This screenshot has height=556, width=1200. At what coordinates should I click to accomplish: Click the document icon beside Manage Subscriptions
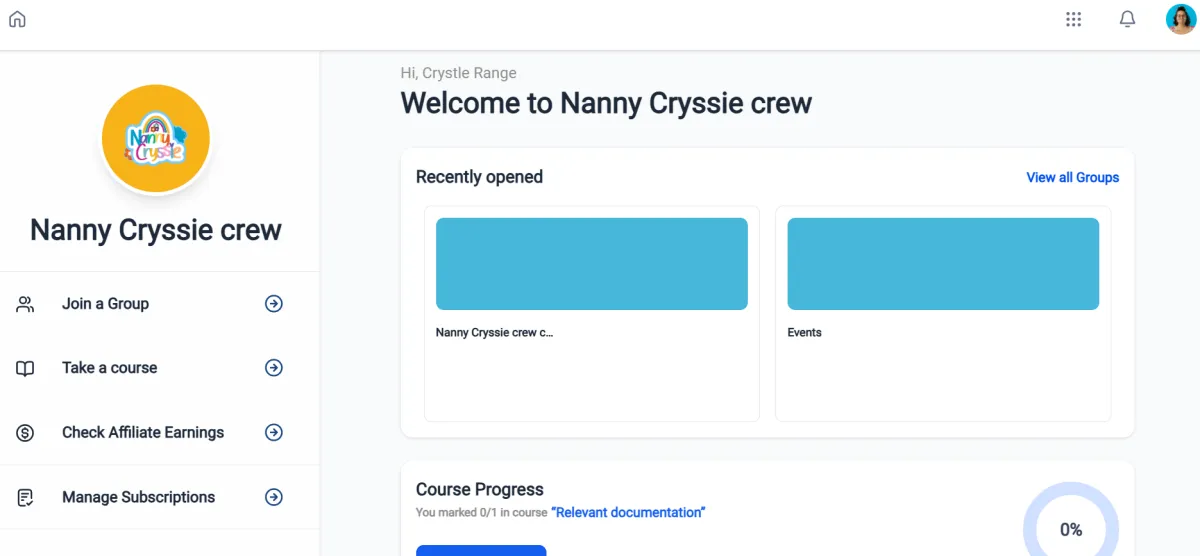coord(26,497)
